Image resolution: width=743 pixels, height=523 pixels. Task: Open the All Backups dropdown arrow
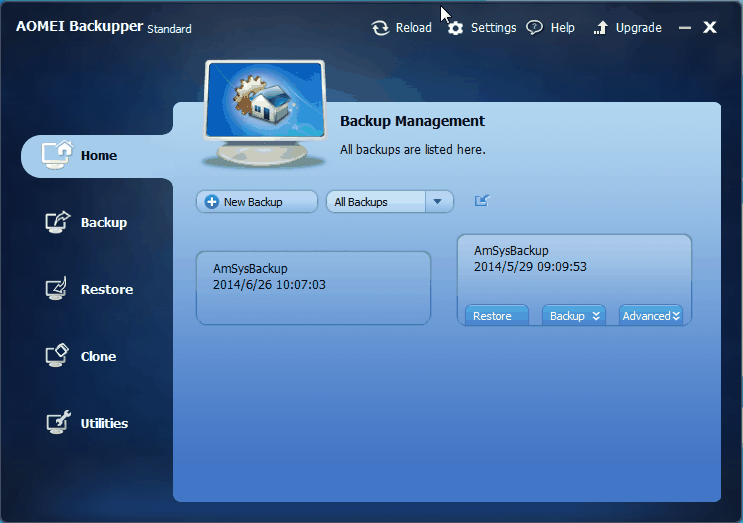point(437,202)
